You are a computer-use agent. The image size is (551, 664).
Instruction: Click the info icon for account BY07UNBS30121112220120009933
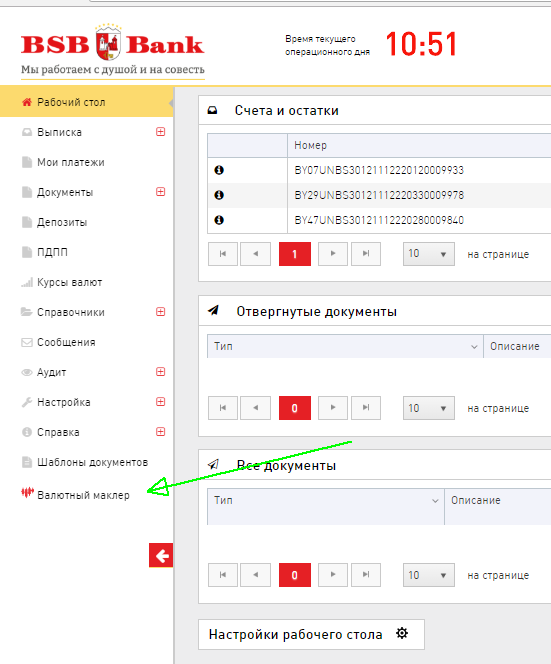219,170
